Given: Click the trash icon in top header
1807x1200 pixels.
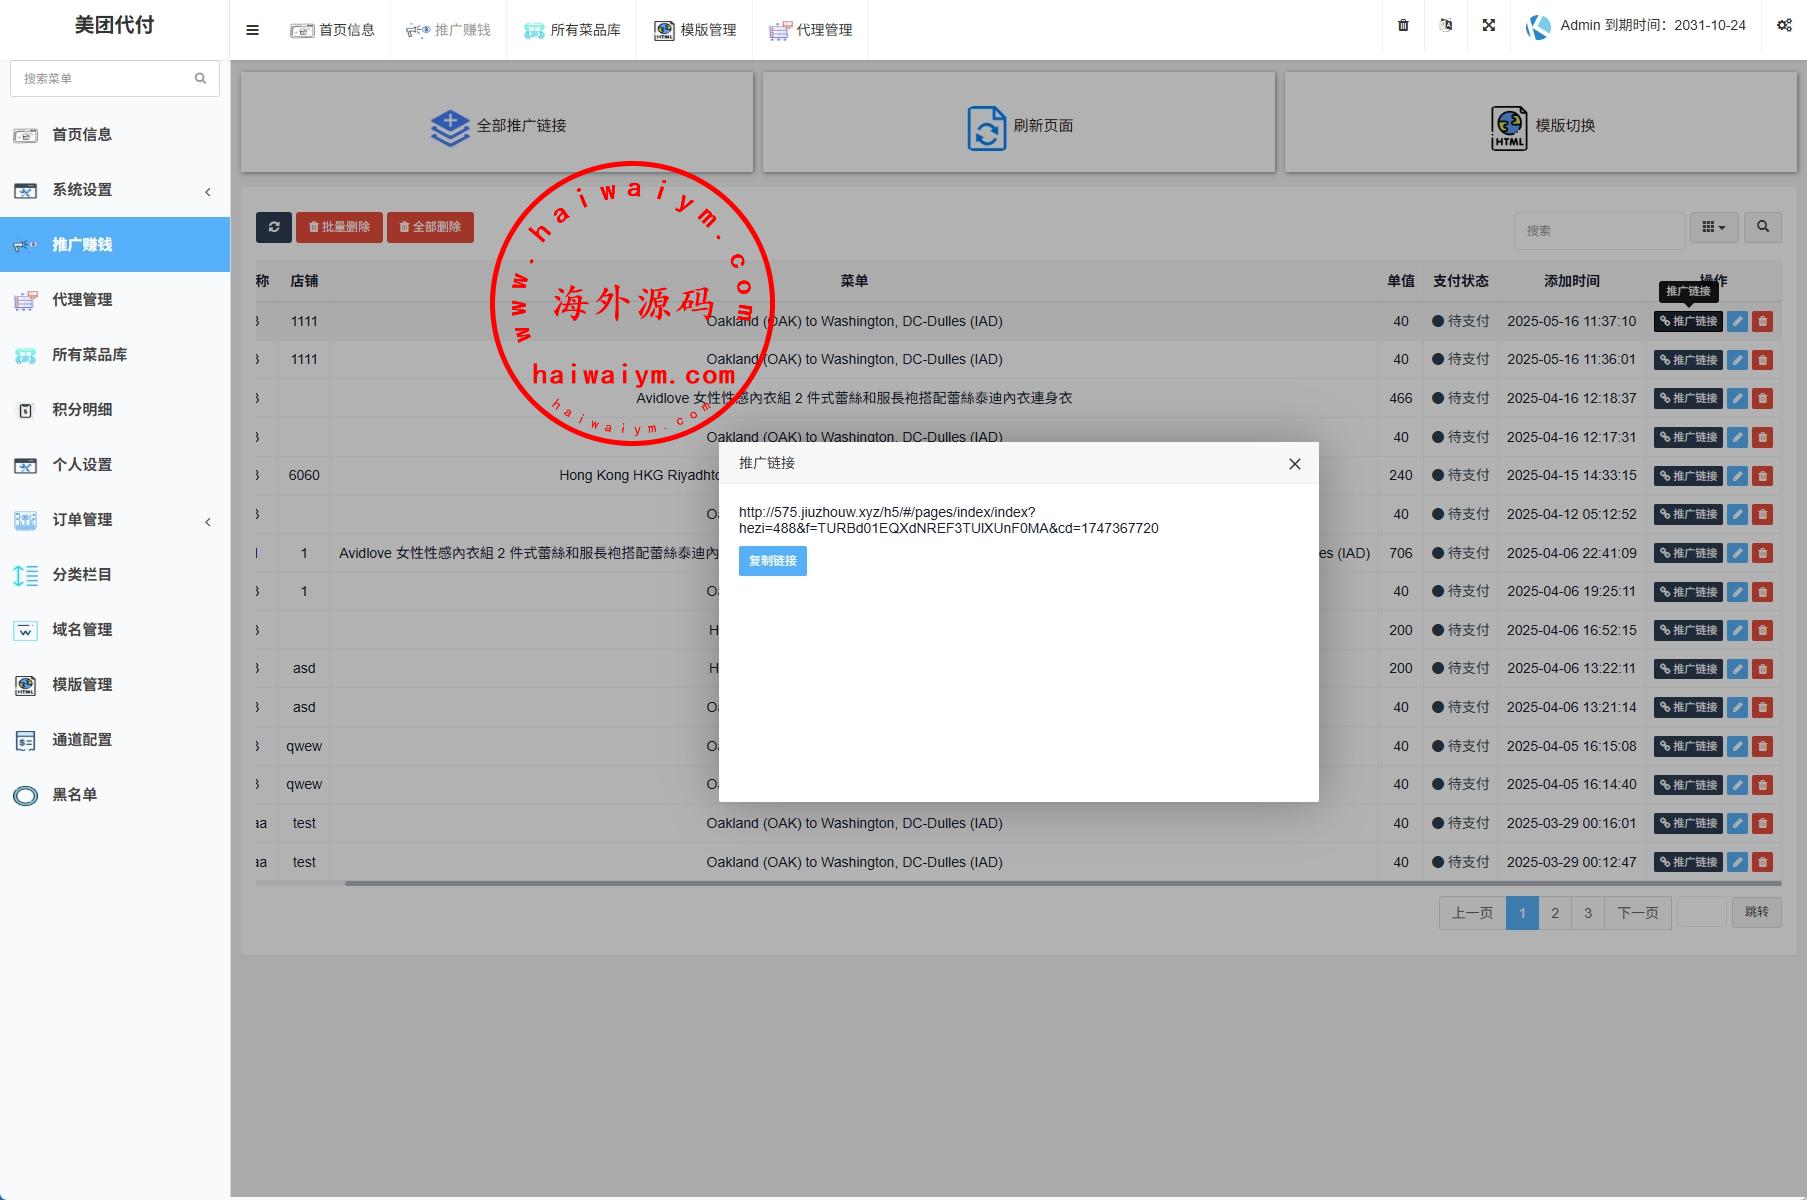Looking at the screenshot, I should coord(1403,26).
